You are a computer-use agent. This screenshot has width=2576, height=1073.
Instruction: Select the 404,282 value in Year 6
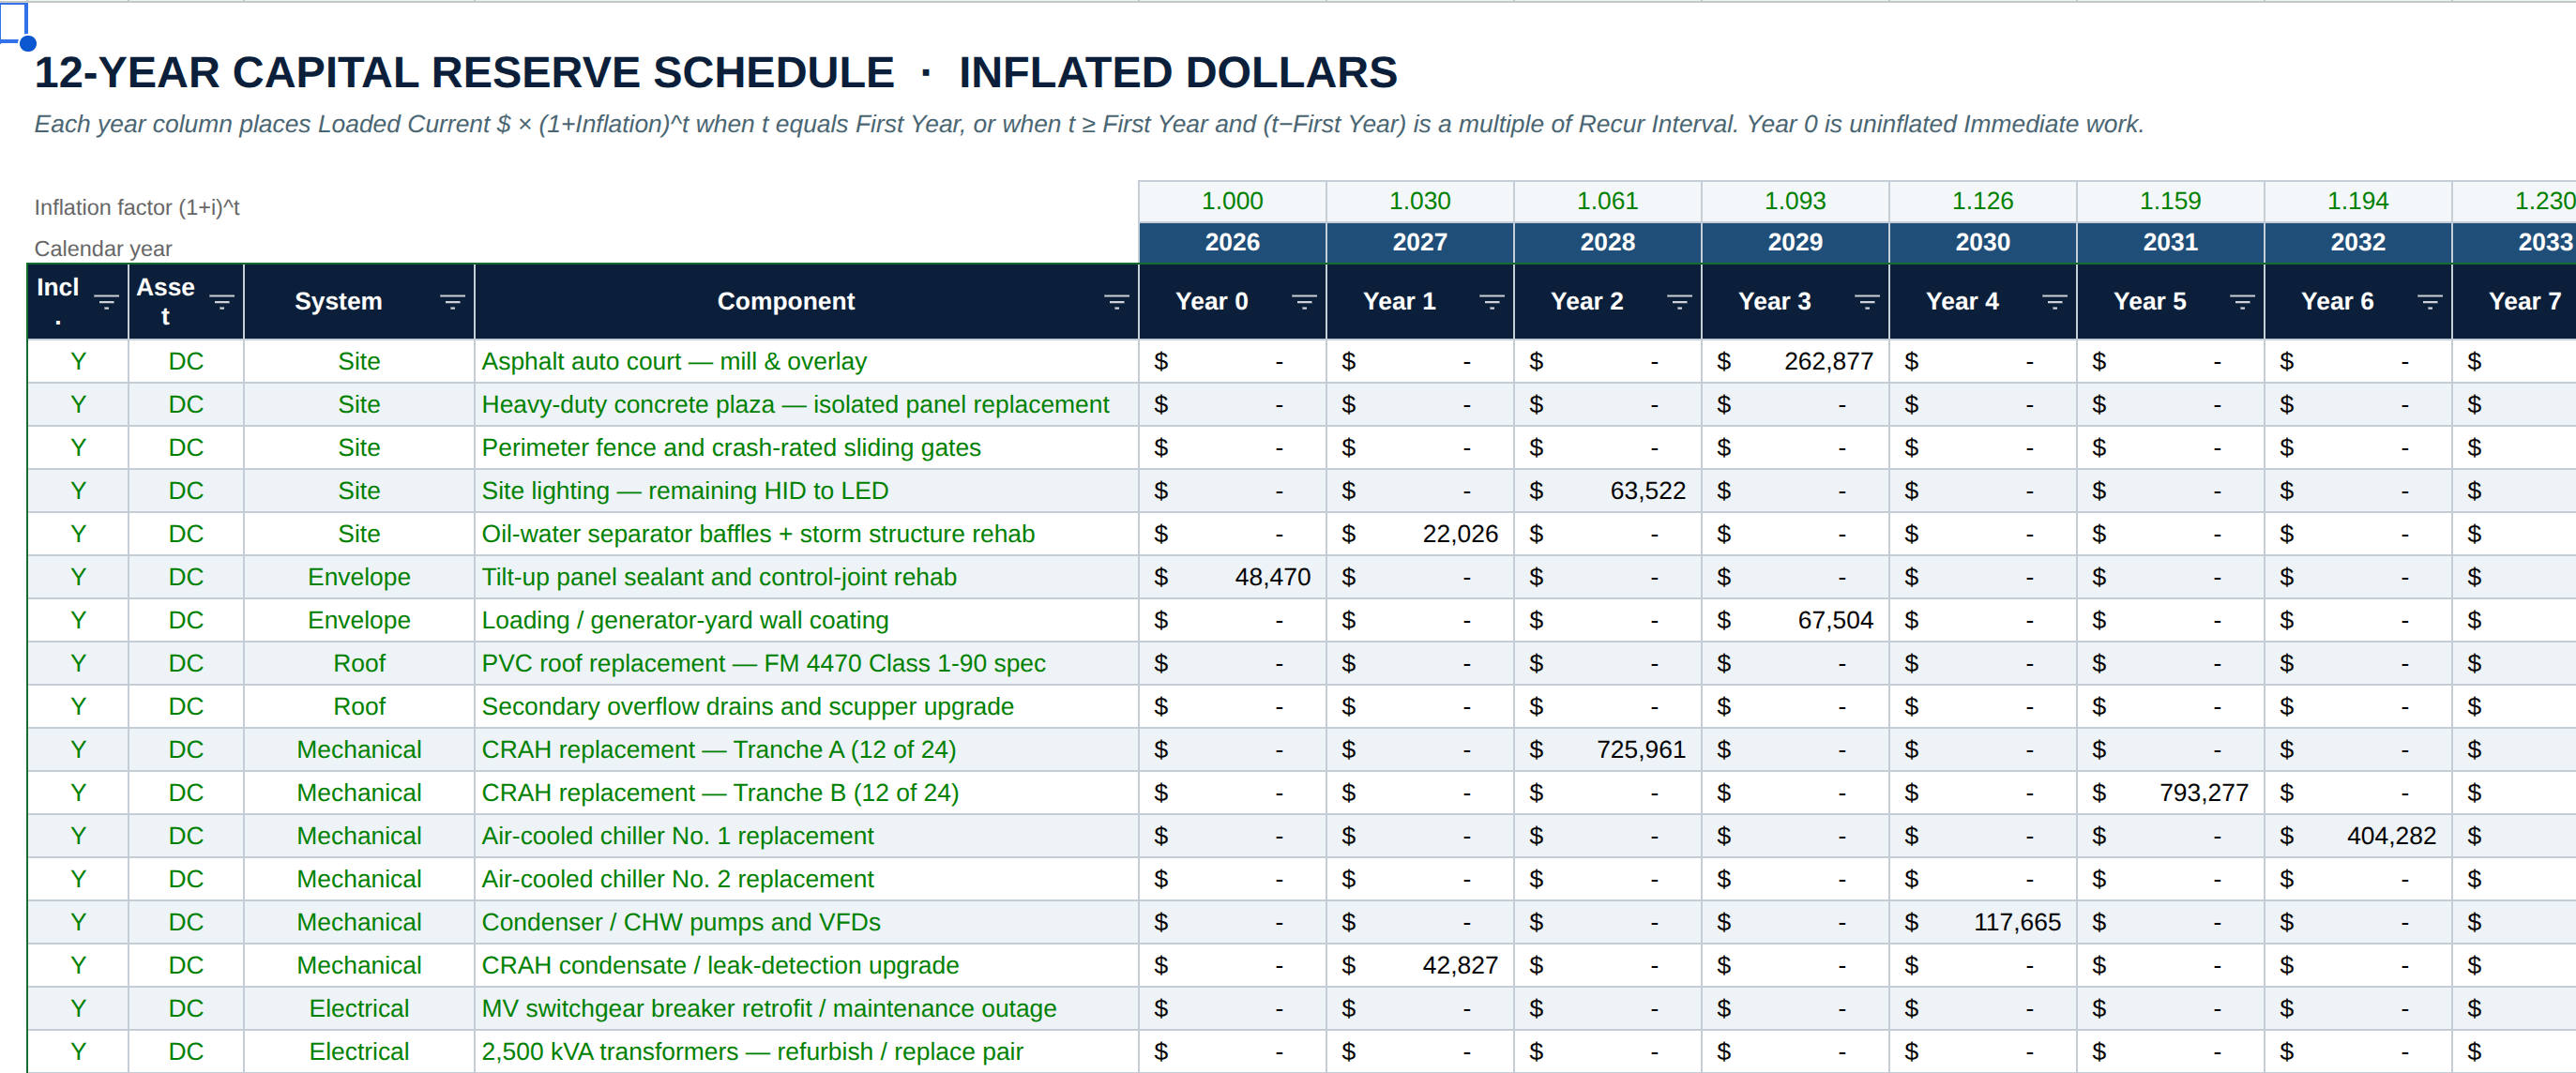click(x=2358, y=836)
